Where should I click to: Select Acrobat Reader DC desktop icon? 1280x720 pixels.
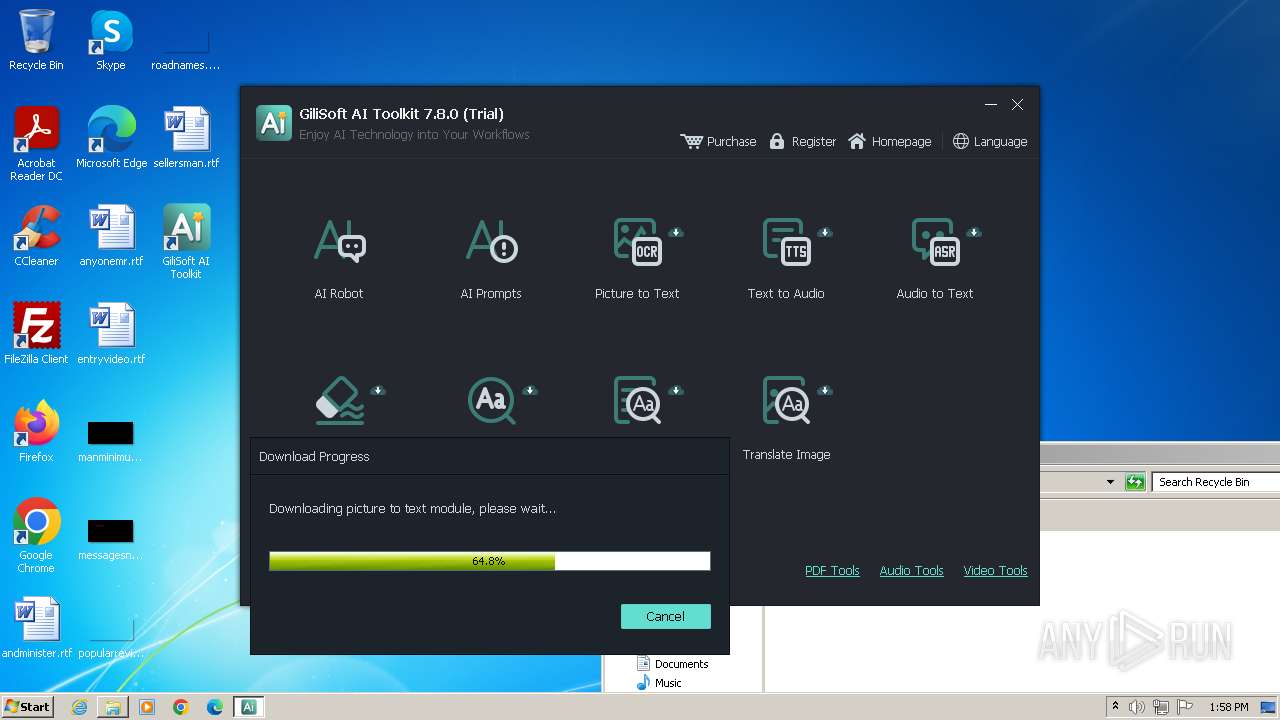(x=36, y=144)
